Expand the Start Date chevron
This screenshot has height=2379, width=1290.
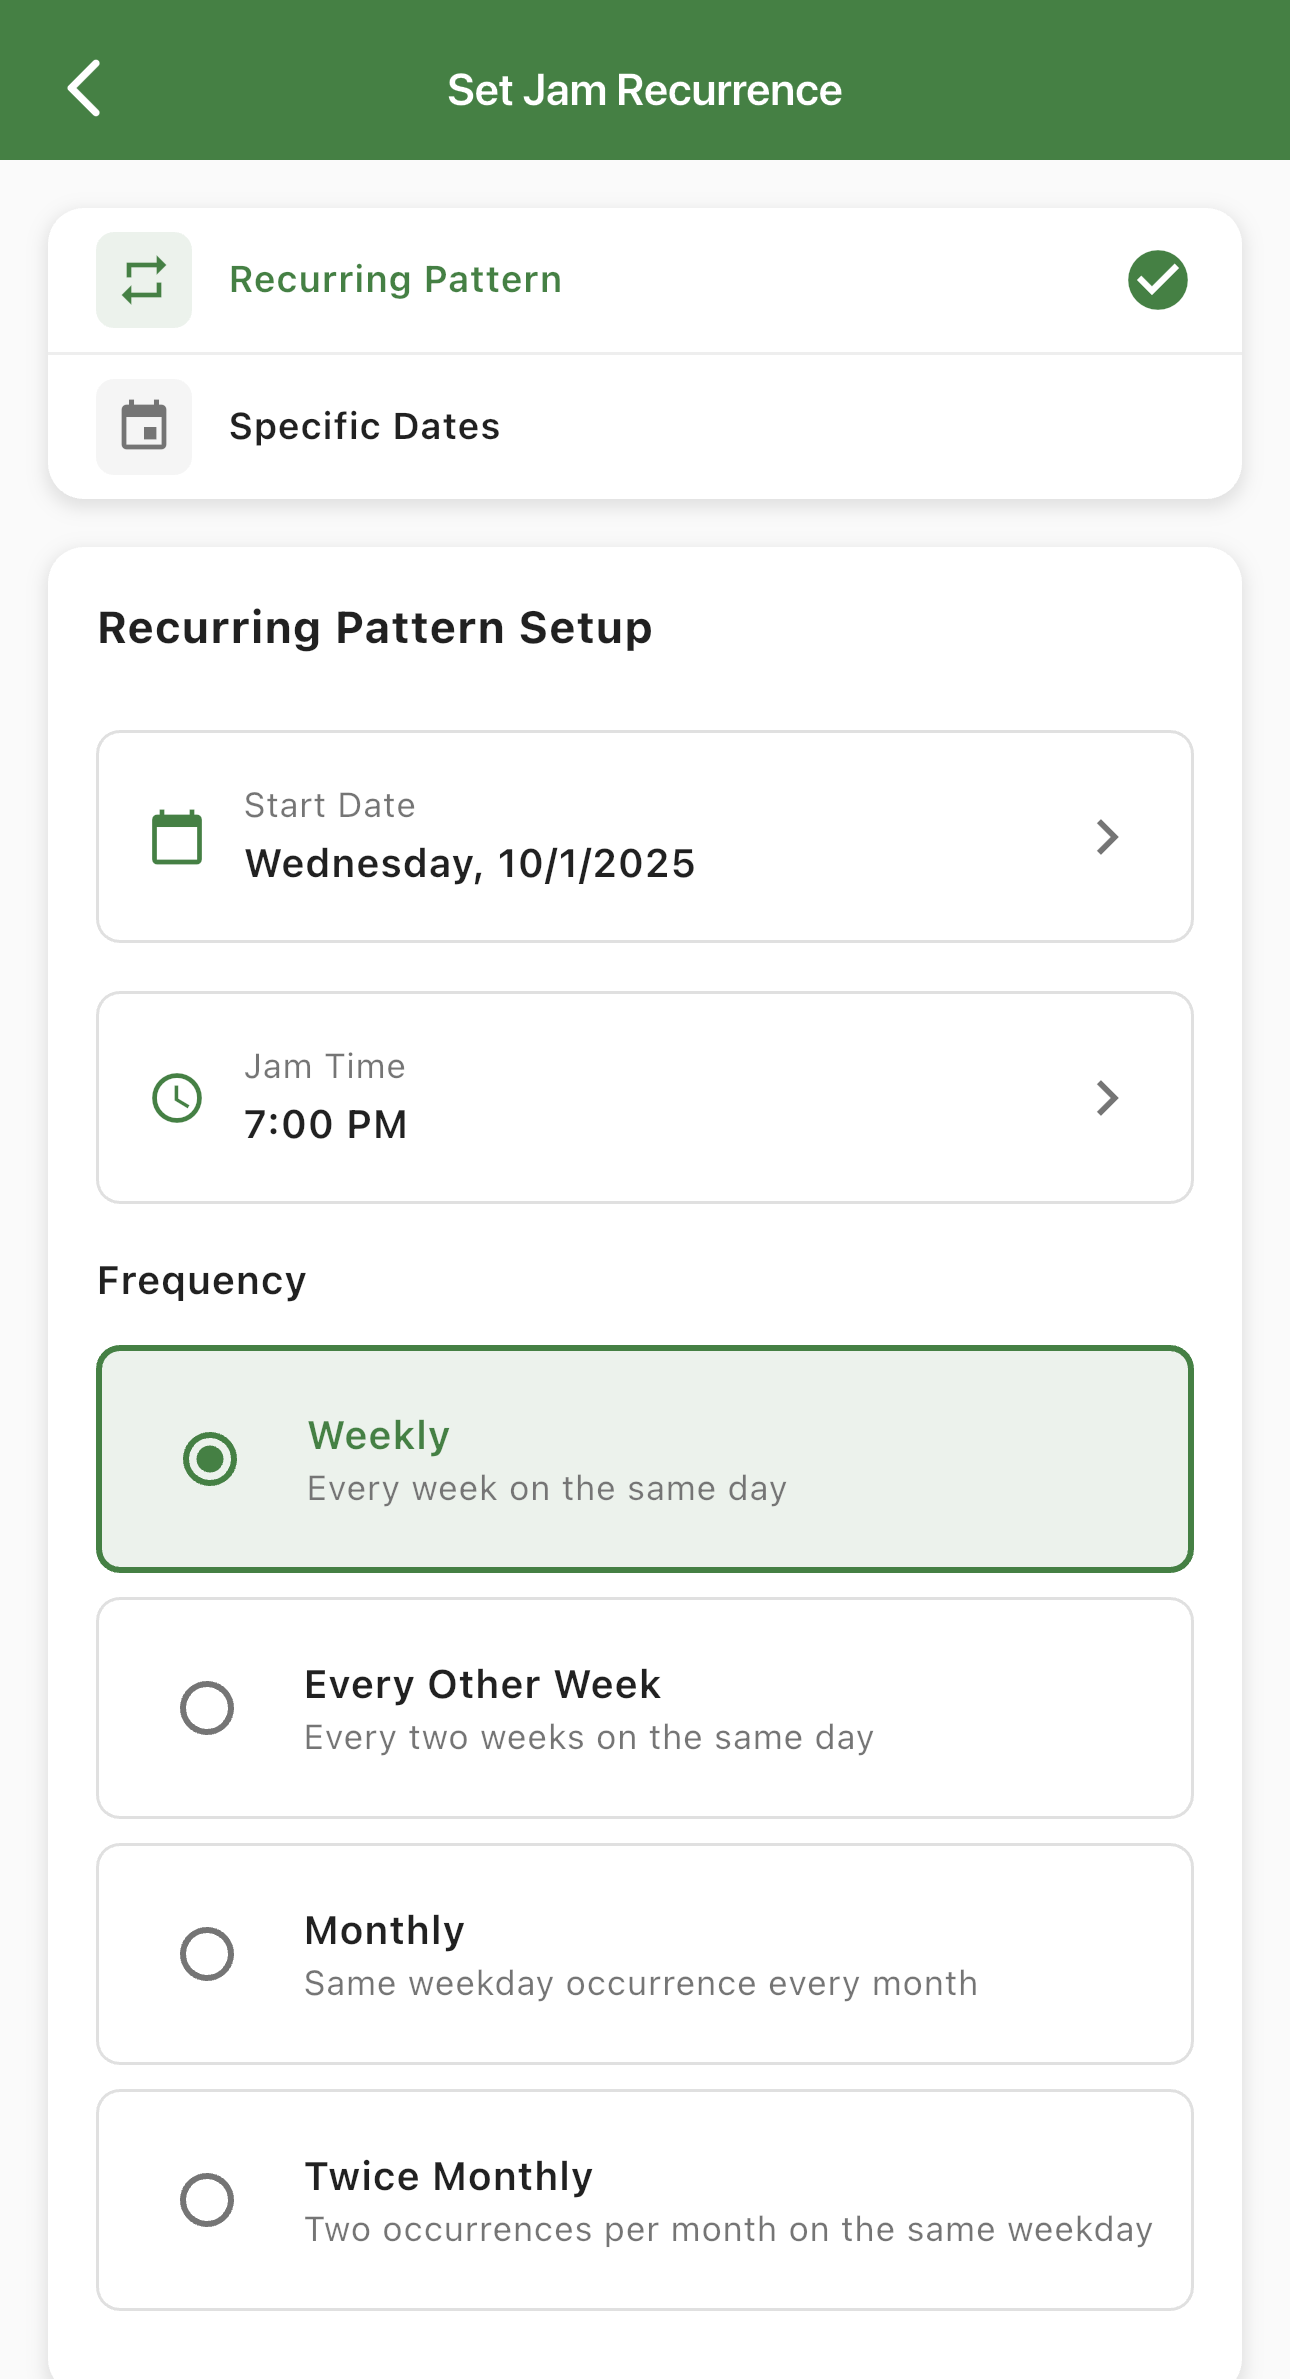[x=1106, y=837]
